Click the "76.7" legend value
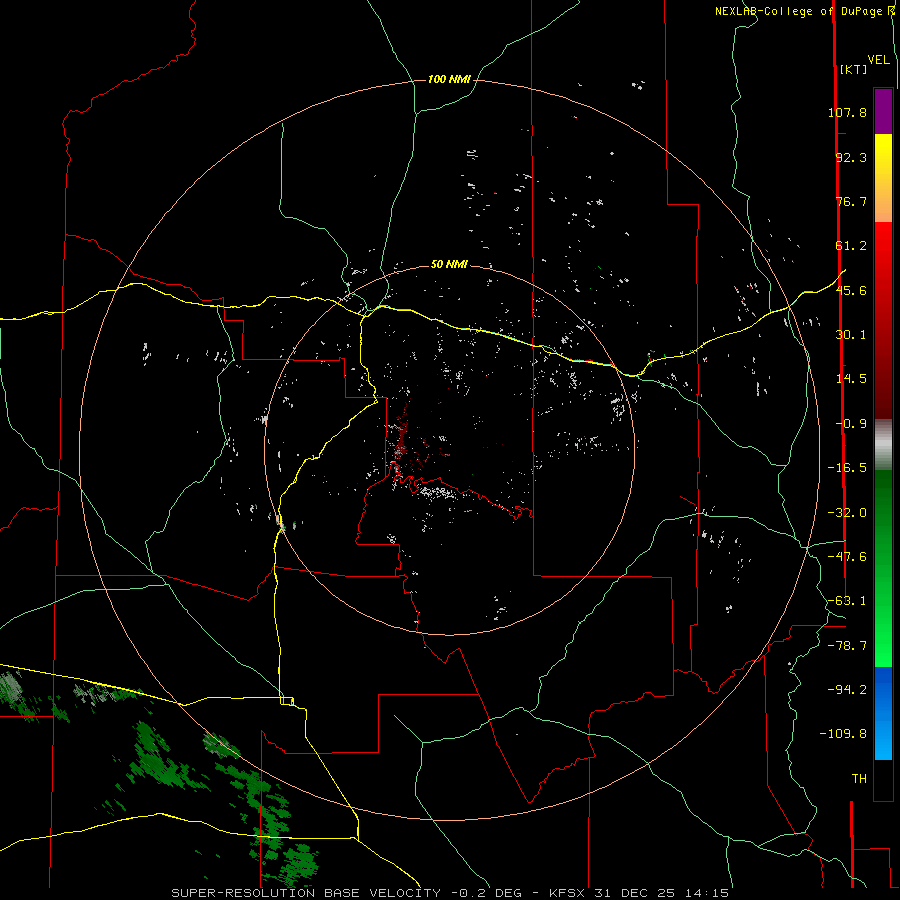The image size is (900, 900). [851, 201]
